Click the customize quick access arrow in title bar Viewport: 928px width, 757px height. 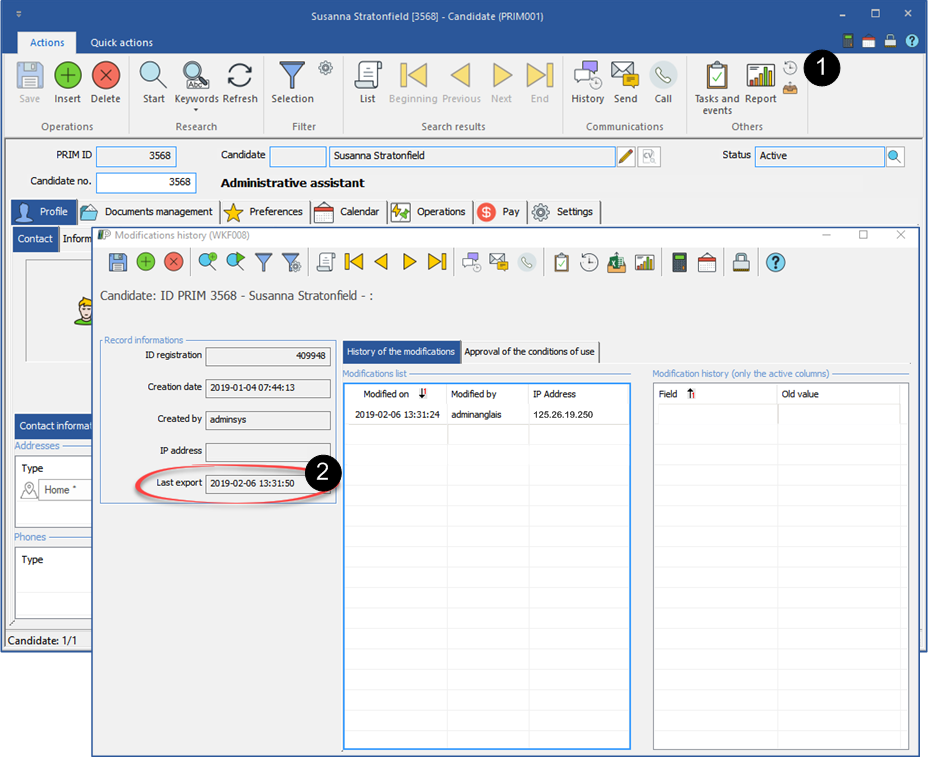click(18, 13)
